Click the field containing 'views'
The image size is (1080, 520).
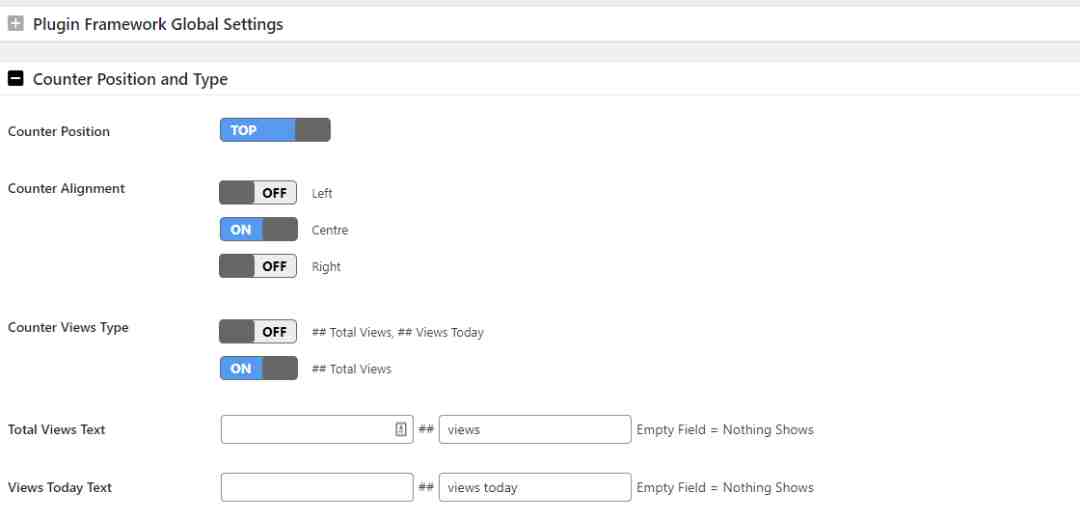coord(534,429)
